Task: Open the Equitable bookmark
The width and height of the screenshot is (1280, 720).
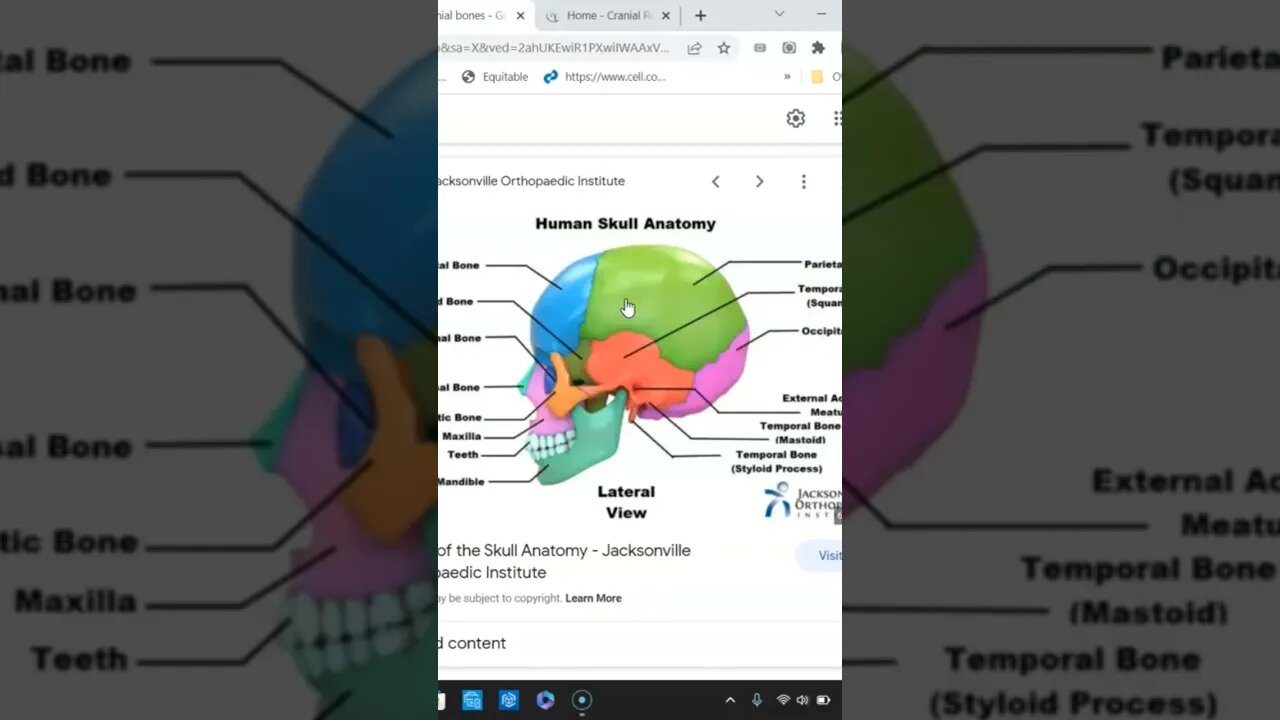Action: pos(495,77)
